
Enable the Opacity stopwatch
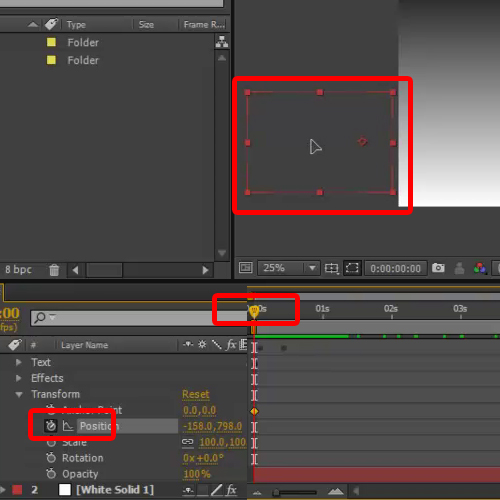[x=51, y=473]
